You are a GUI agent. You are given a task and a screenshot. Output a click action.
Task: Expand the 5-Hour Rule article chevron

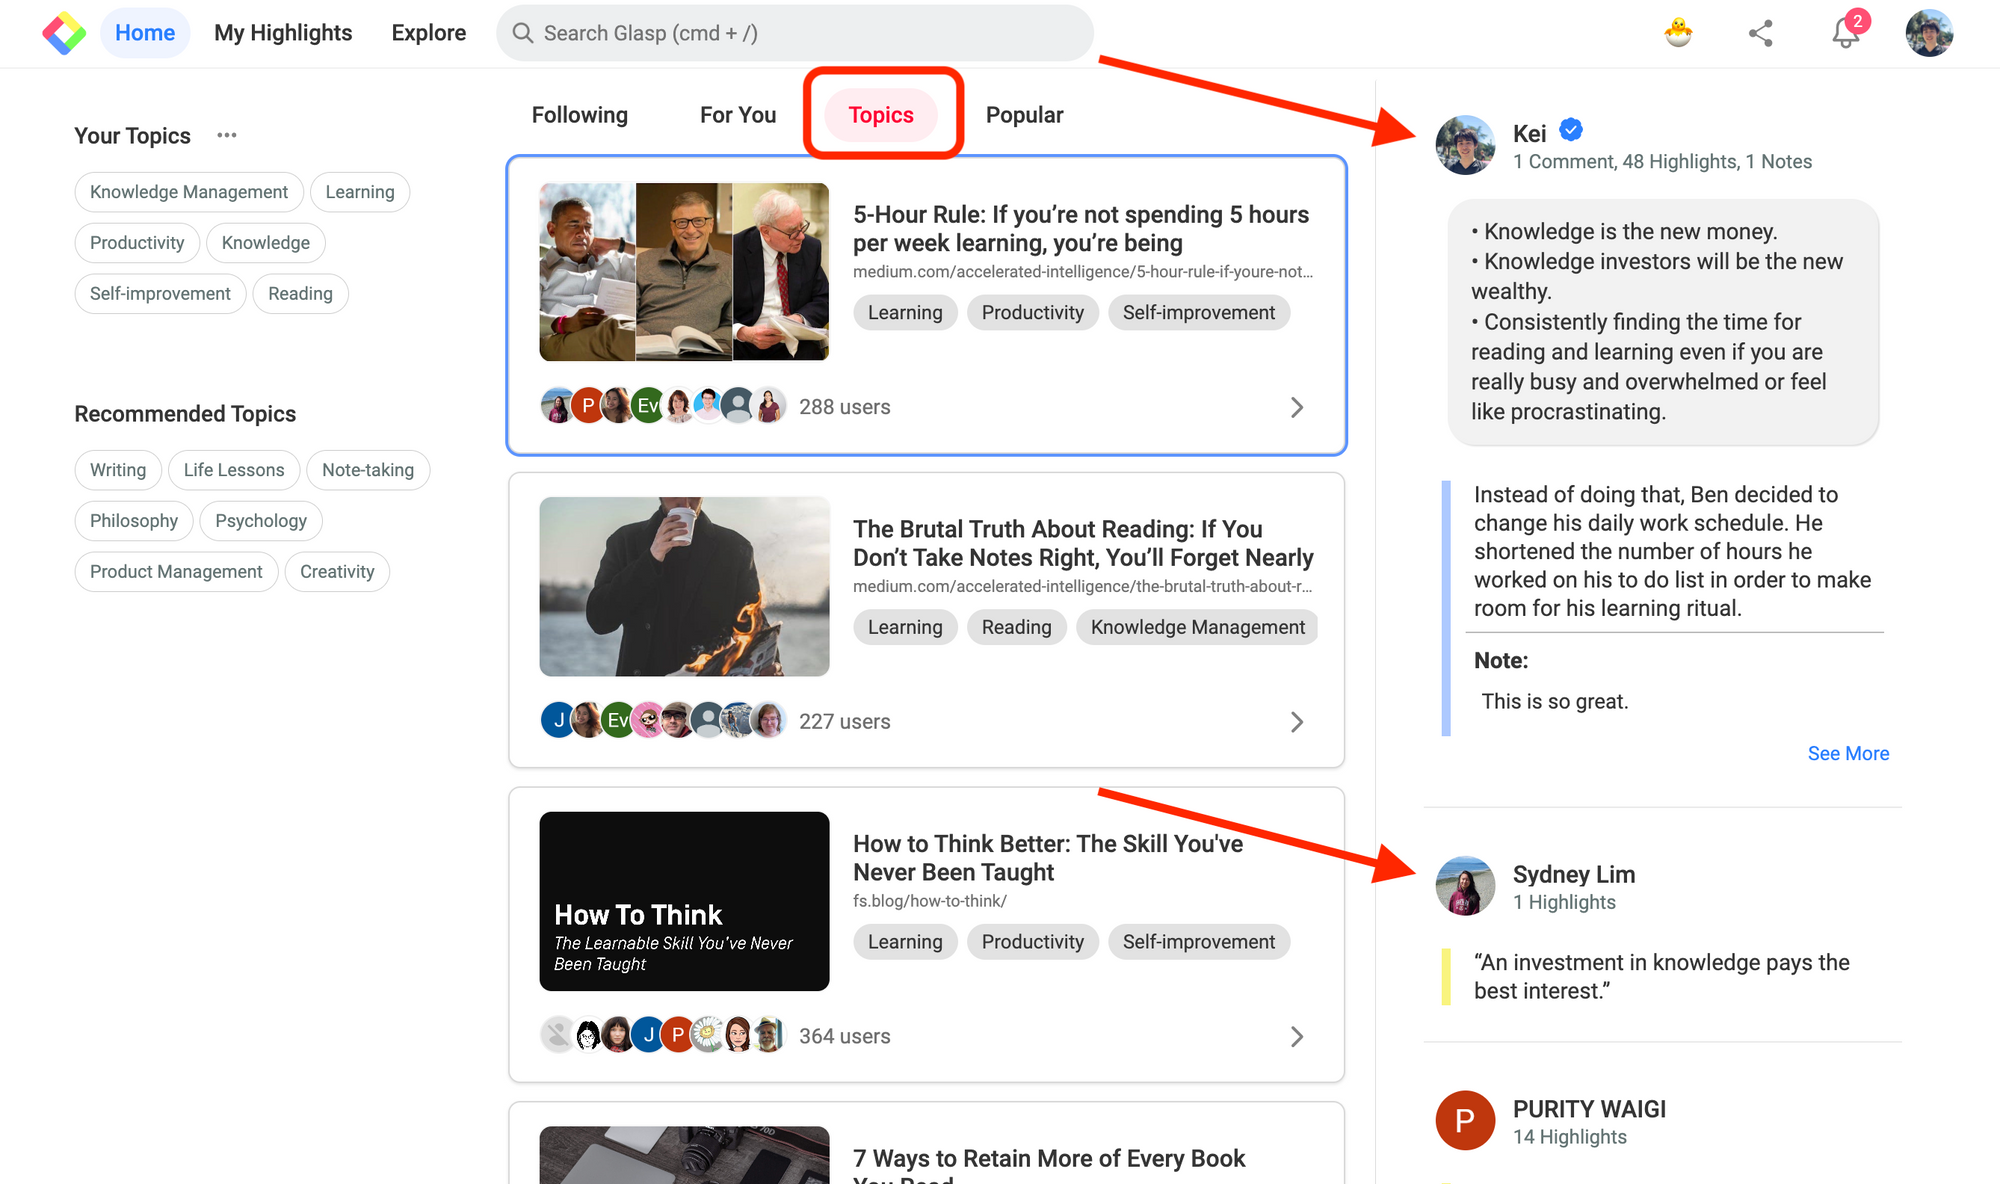click(1297, 407)
